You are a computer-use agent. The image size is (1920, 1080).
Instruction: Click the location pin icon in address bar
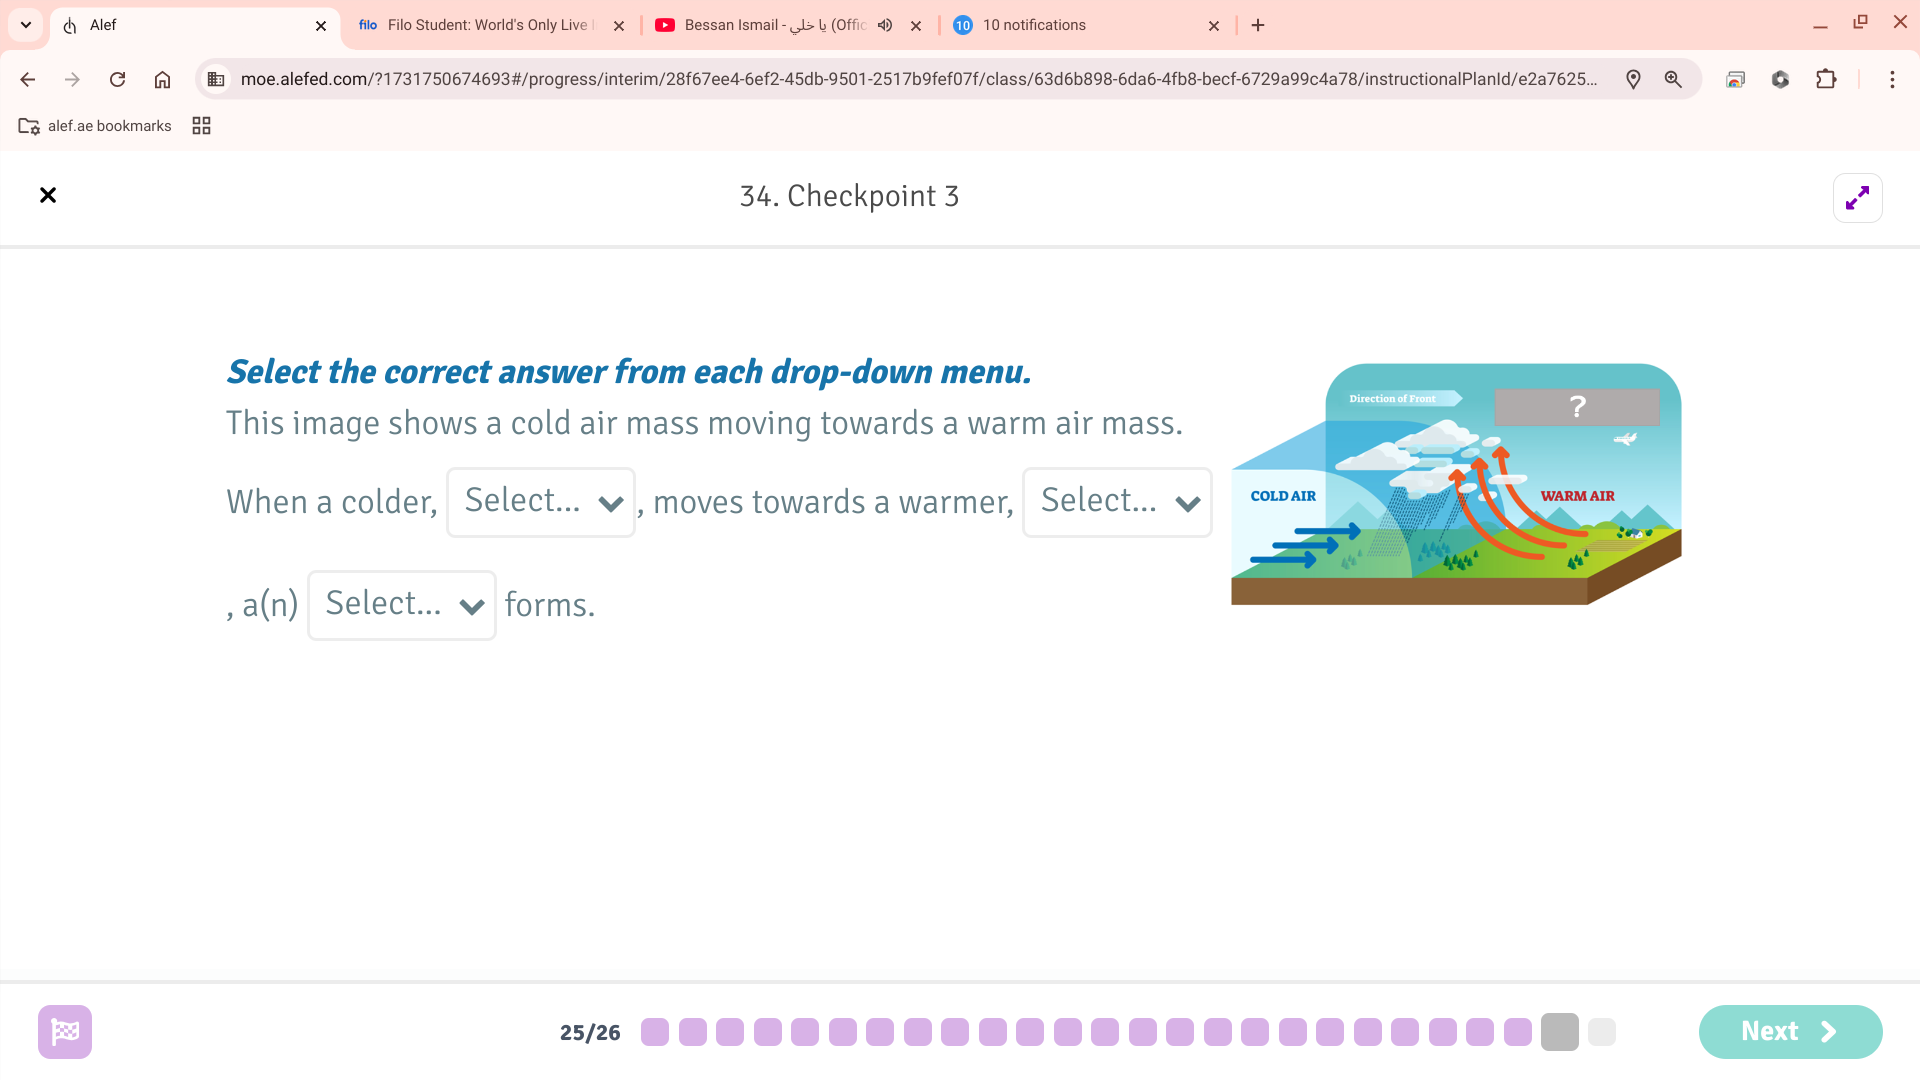tap(1633, 79)
